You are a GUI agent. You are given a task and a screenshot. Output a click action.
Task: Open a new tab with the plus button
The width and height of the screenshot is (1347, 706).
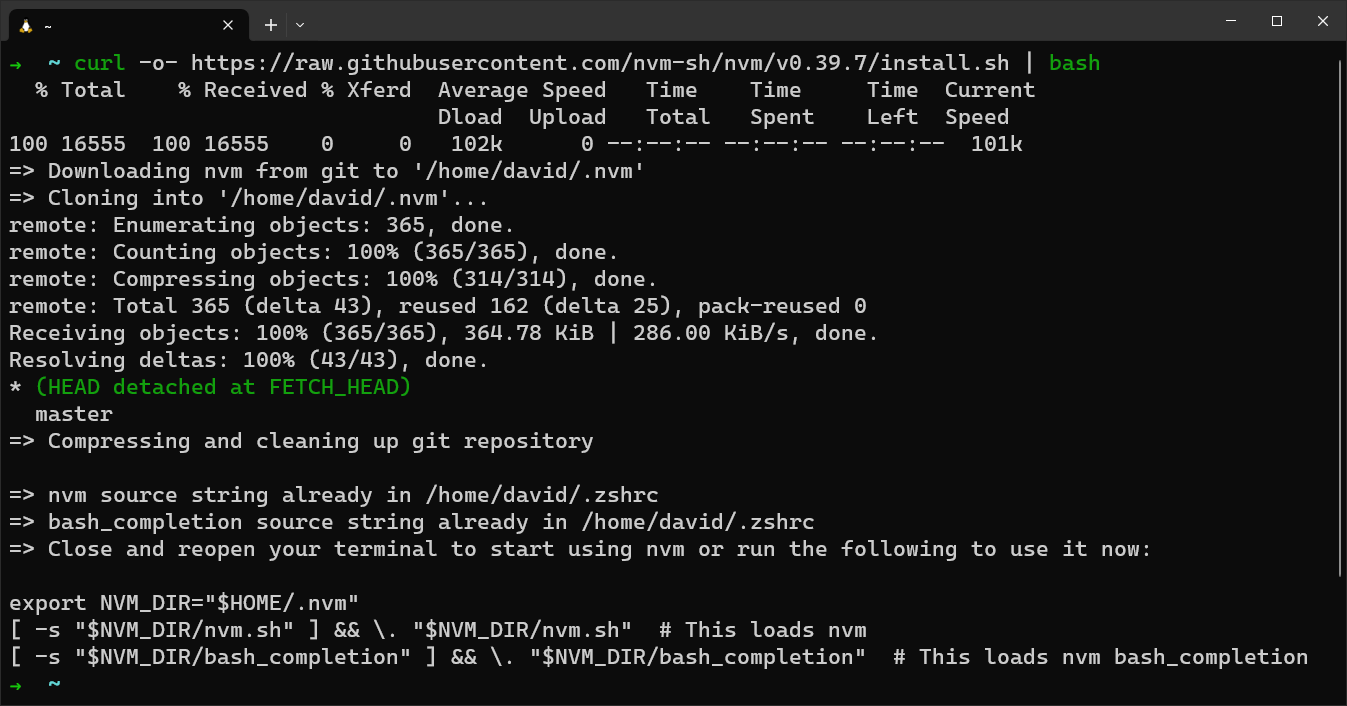(x=270, y=25)
